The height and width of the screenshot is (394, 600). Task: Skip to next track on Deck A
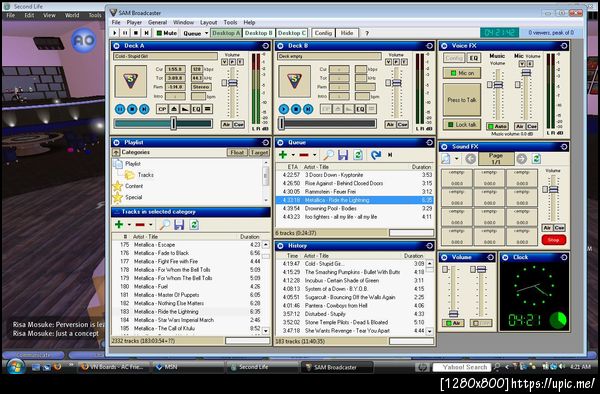pos(144,109)
